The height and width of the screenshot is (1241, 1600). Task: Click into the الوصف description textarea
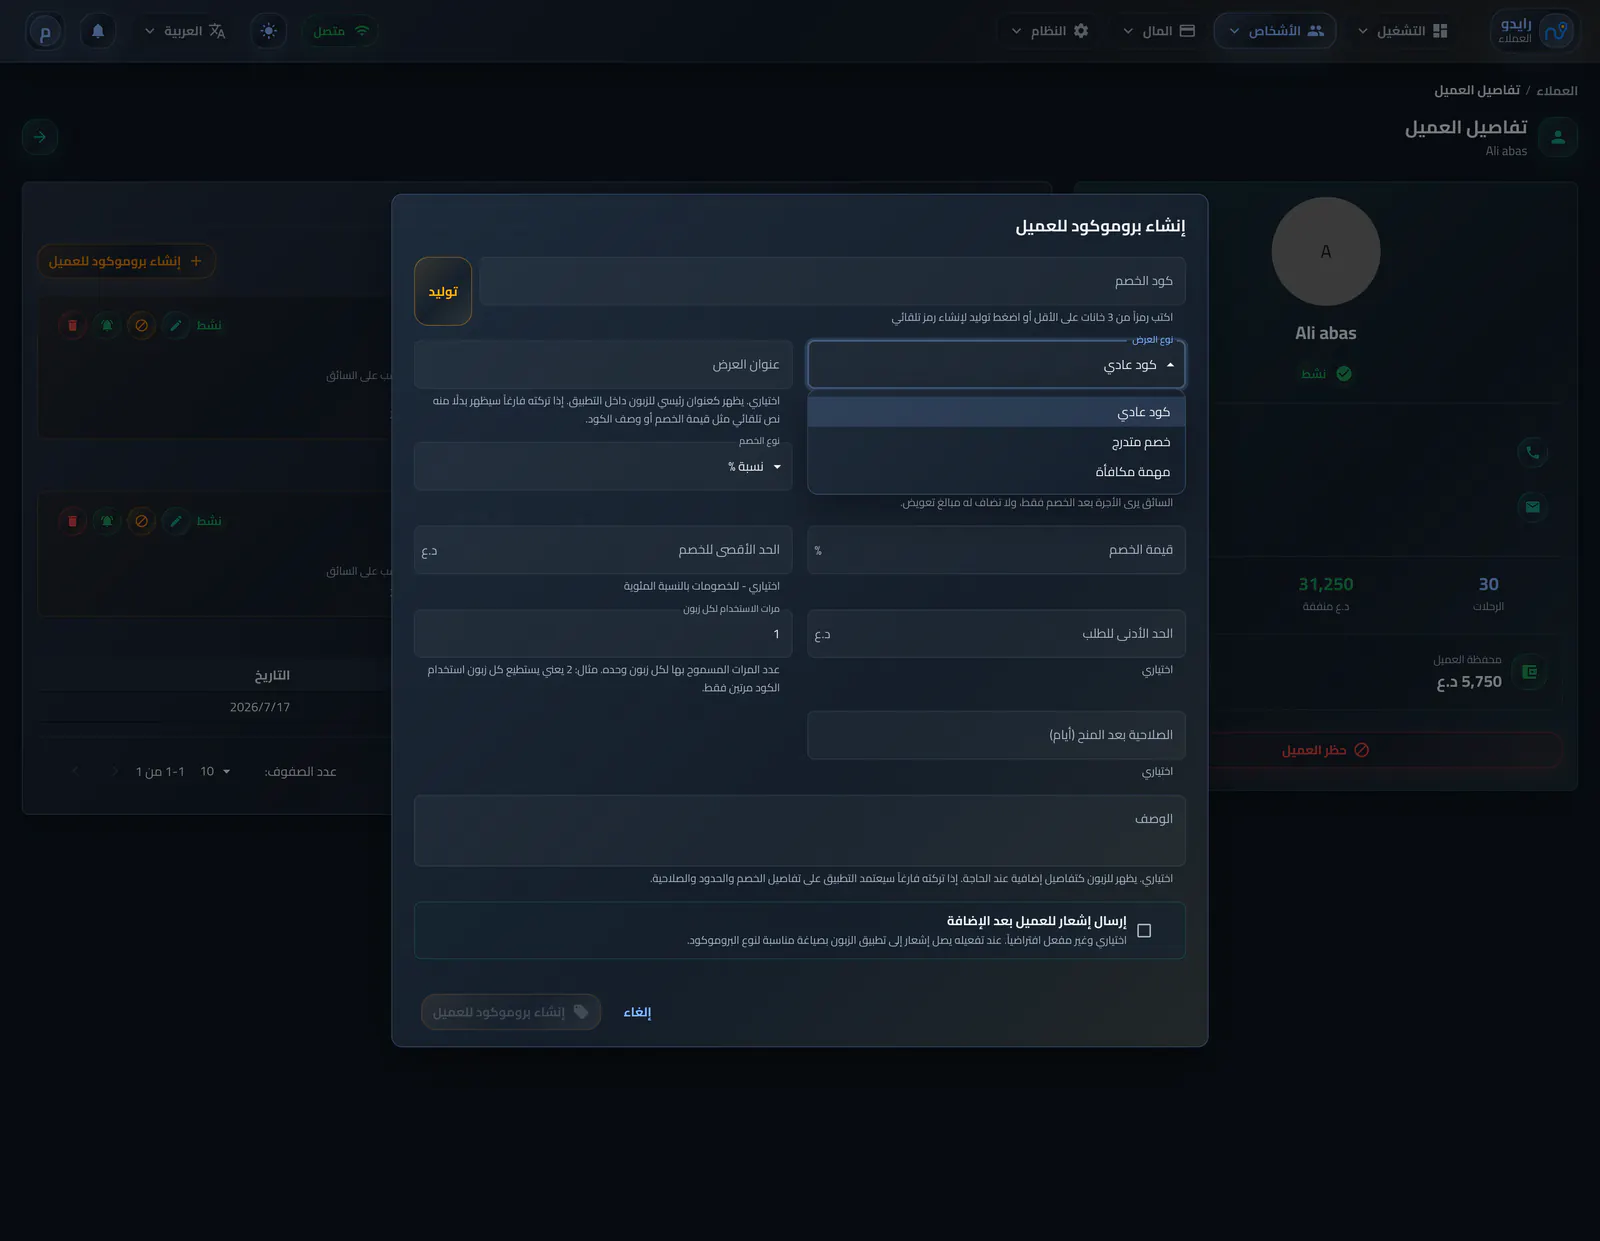pos(800,831)
